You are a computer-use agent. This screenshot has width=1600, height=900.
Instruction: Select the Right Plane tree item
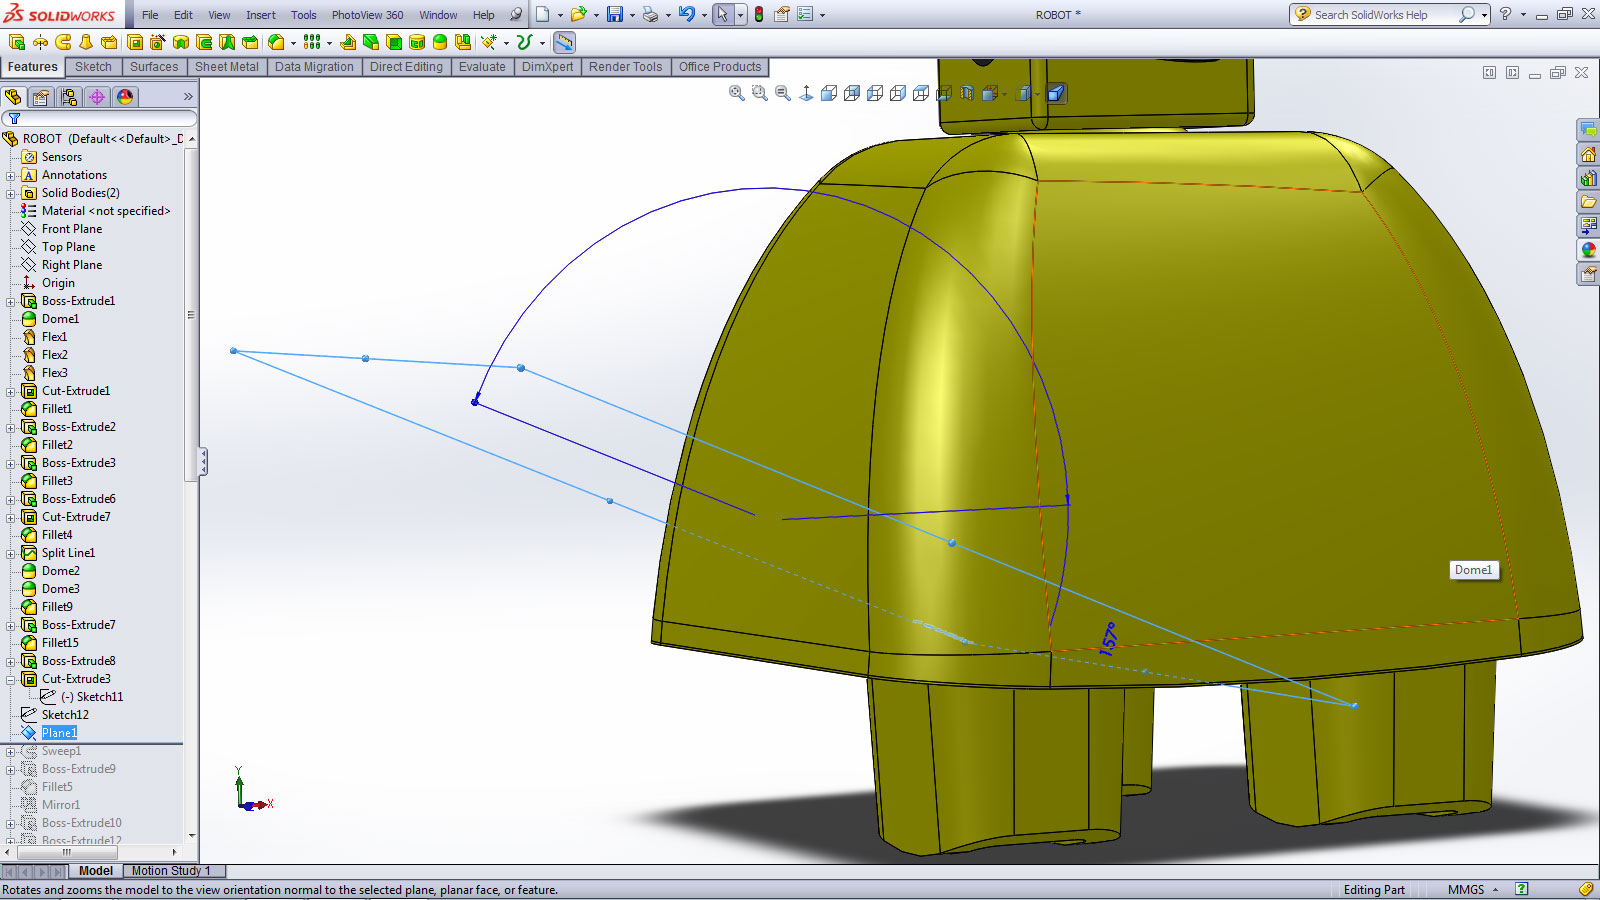(72, 265)
